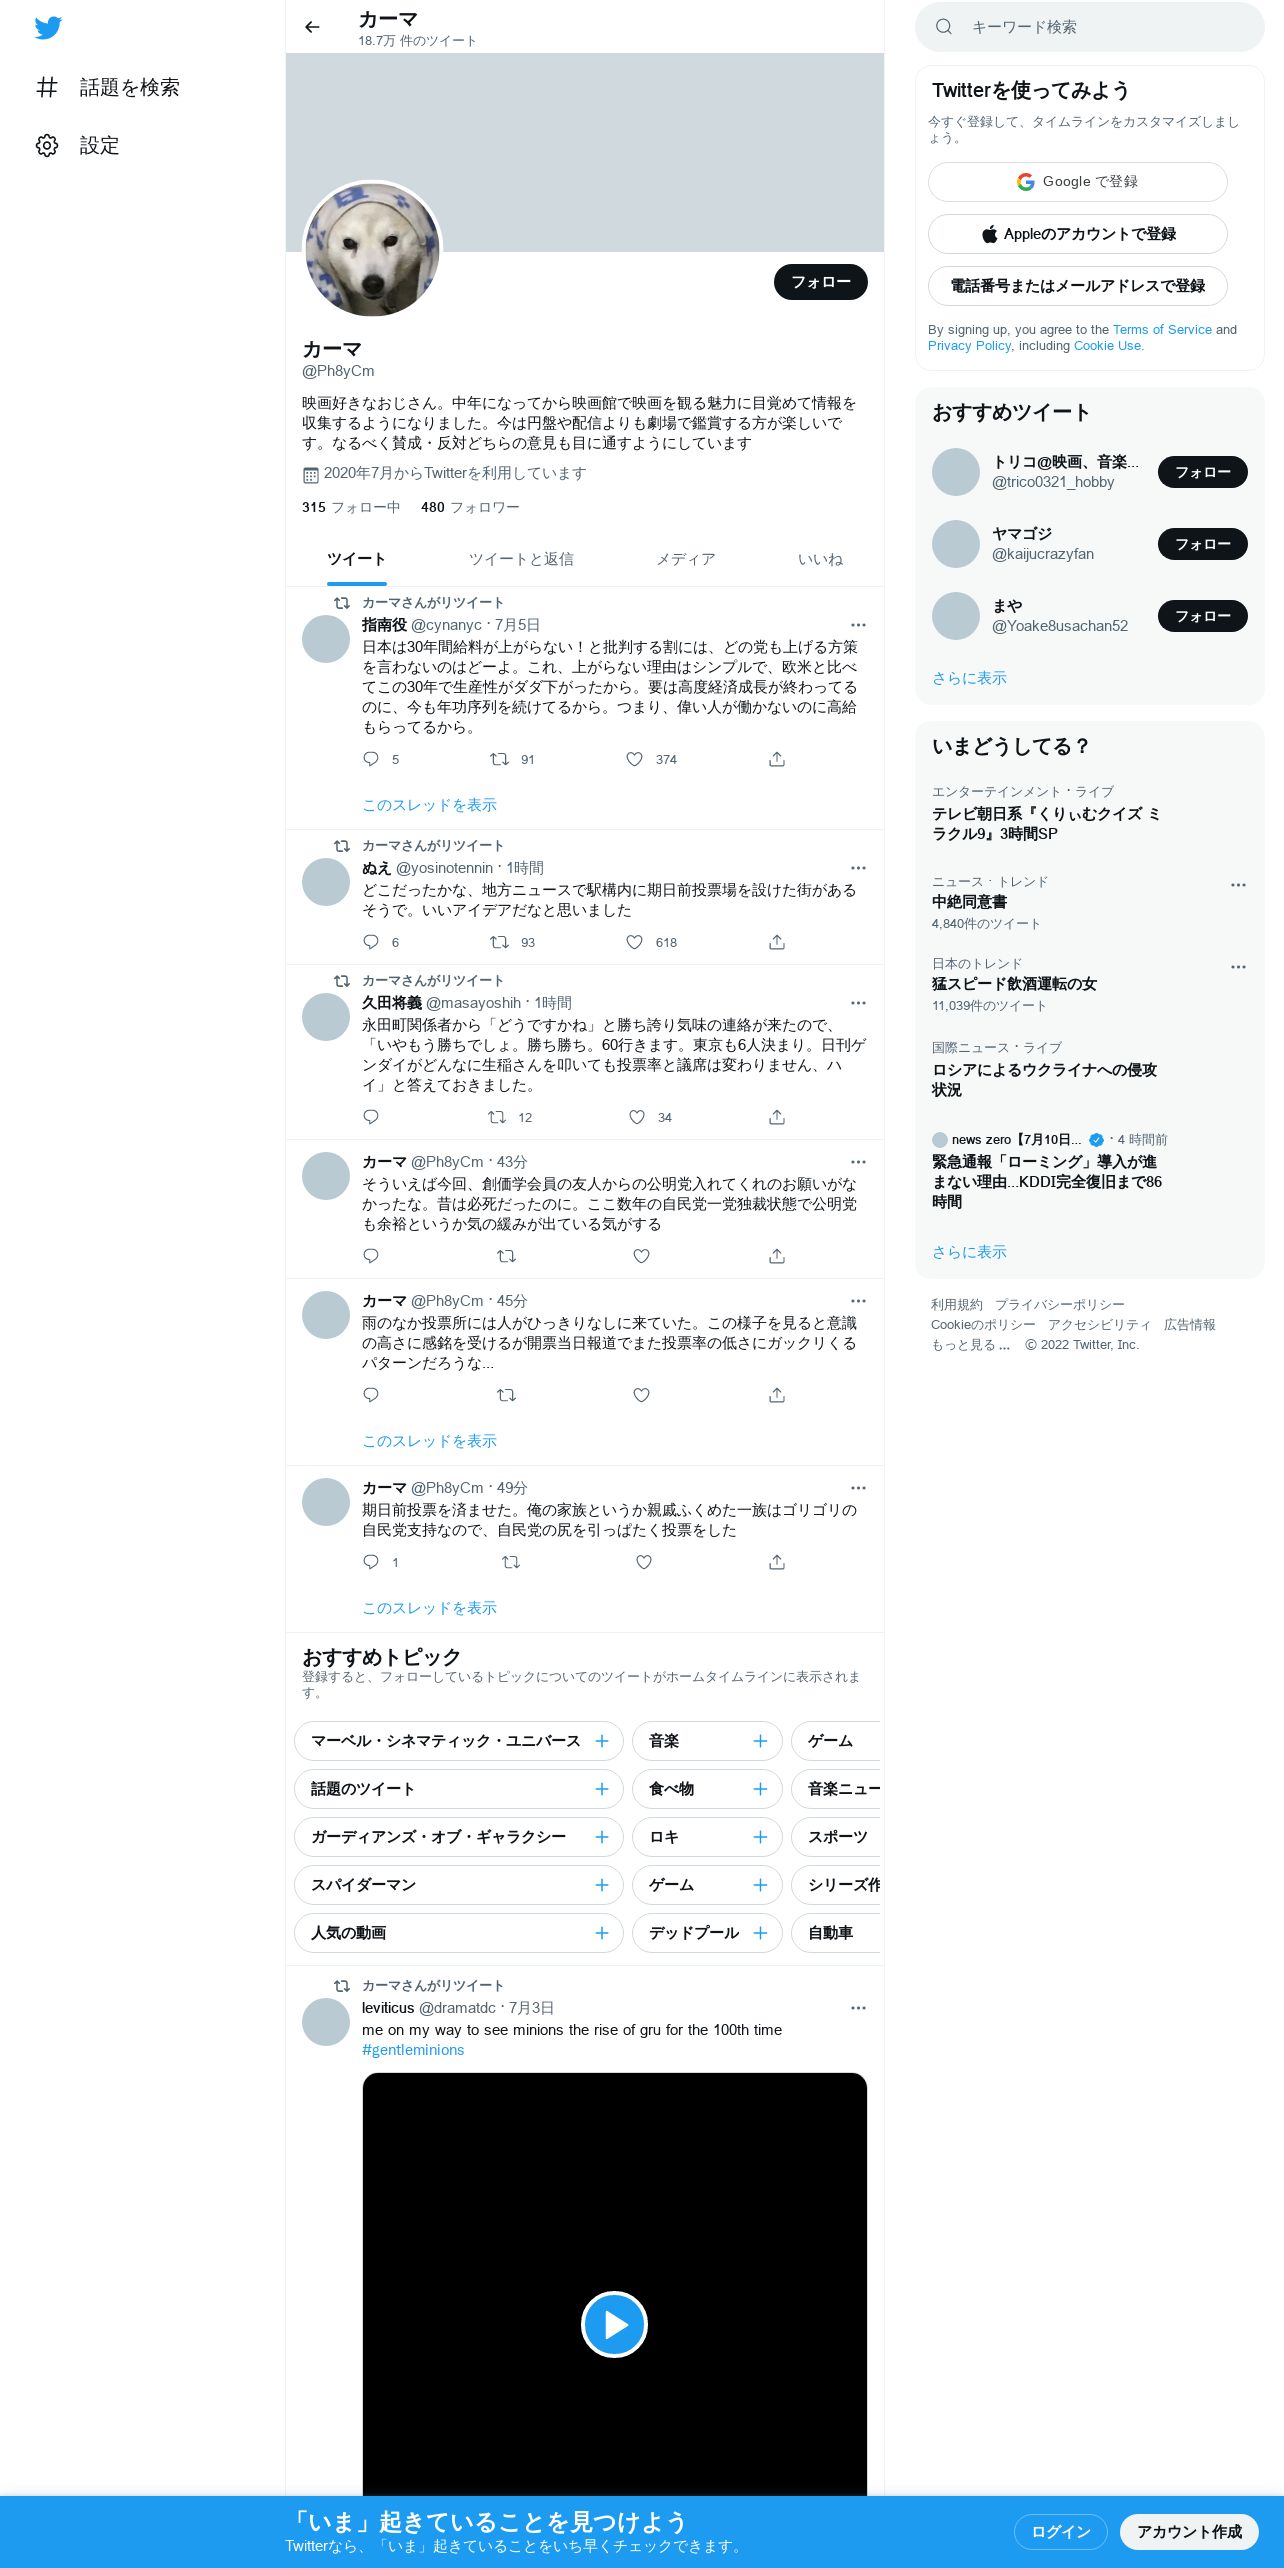The height and width of the screenshot is (2568, 1284).
Task: Switch to ツイートと返信 tab
Action: [521, 559]
